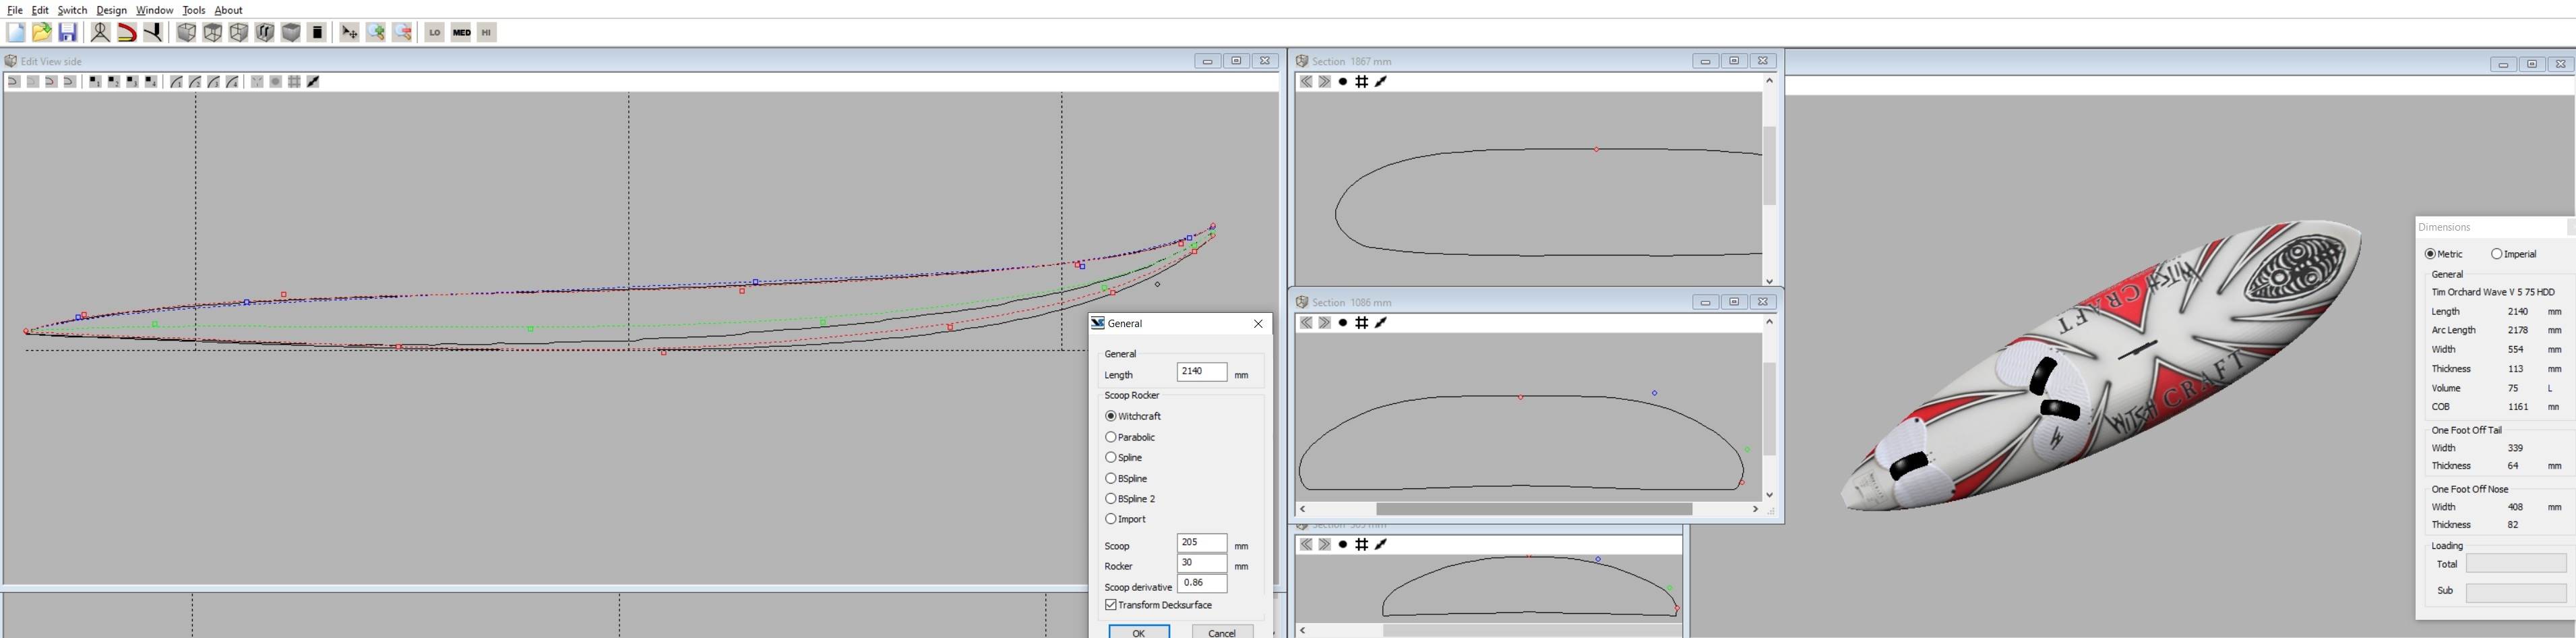
Task: Choose the BSpline 2 radio button
Action: [1111, 499]
